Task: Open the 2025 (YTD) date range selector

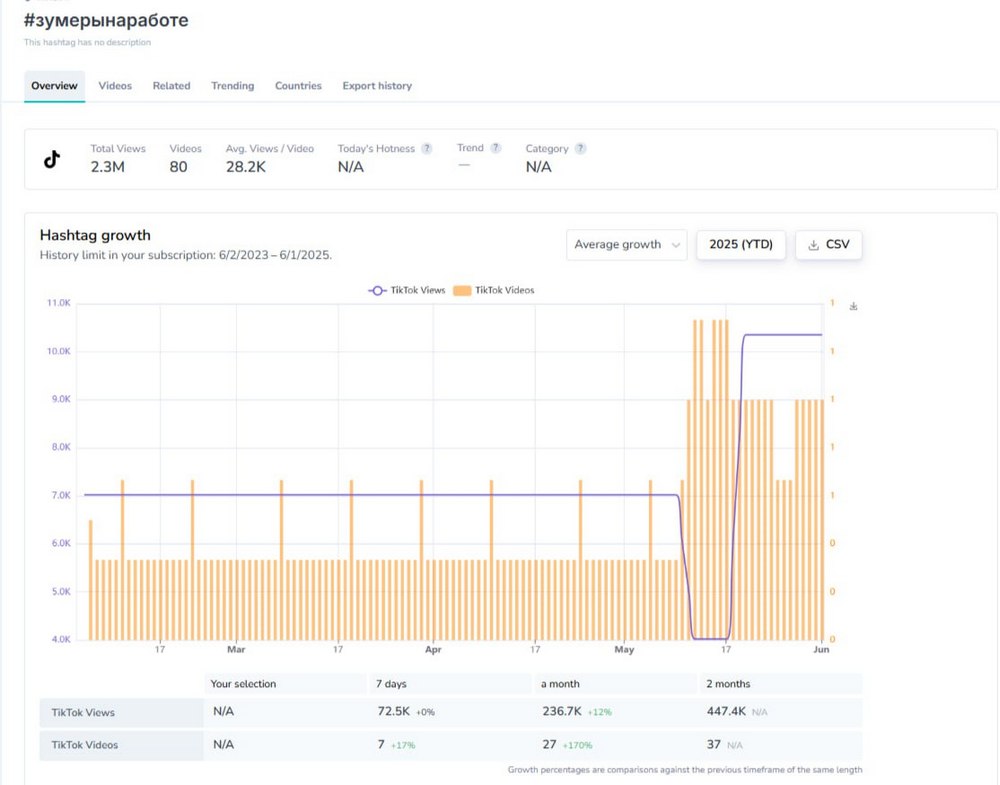Action: pyautogui.click(x=740, y=245)
